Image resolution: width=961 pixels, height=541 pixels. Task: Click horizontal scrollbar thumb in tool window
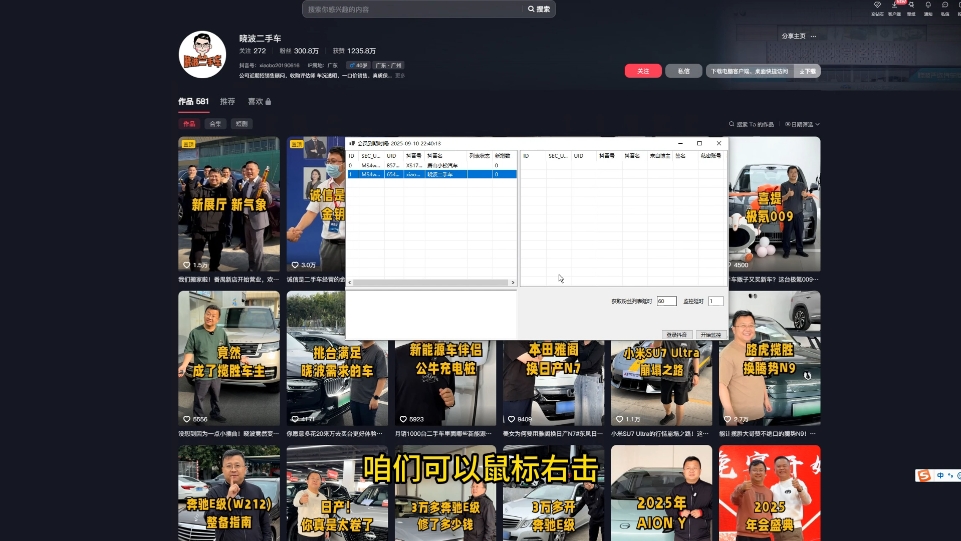(431, 282)
